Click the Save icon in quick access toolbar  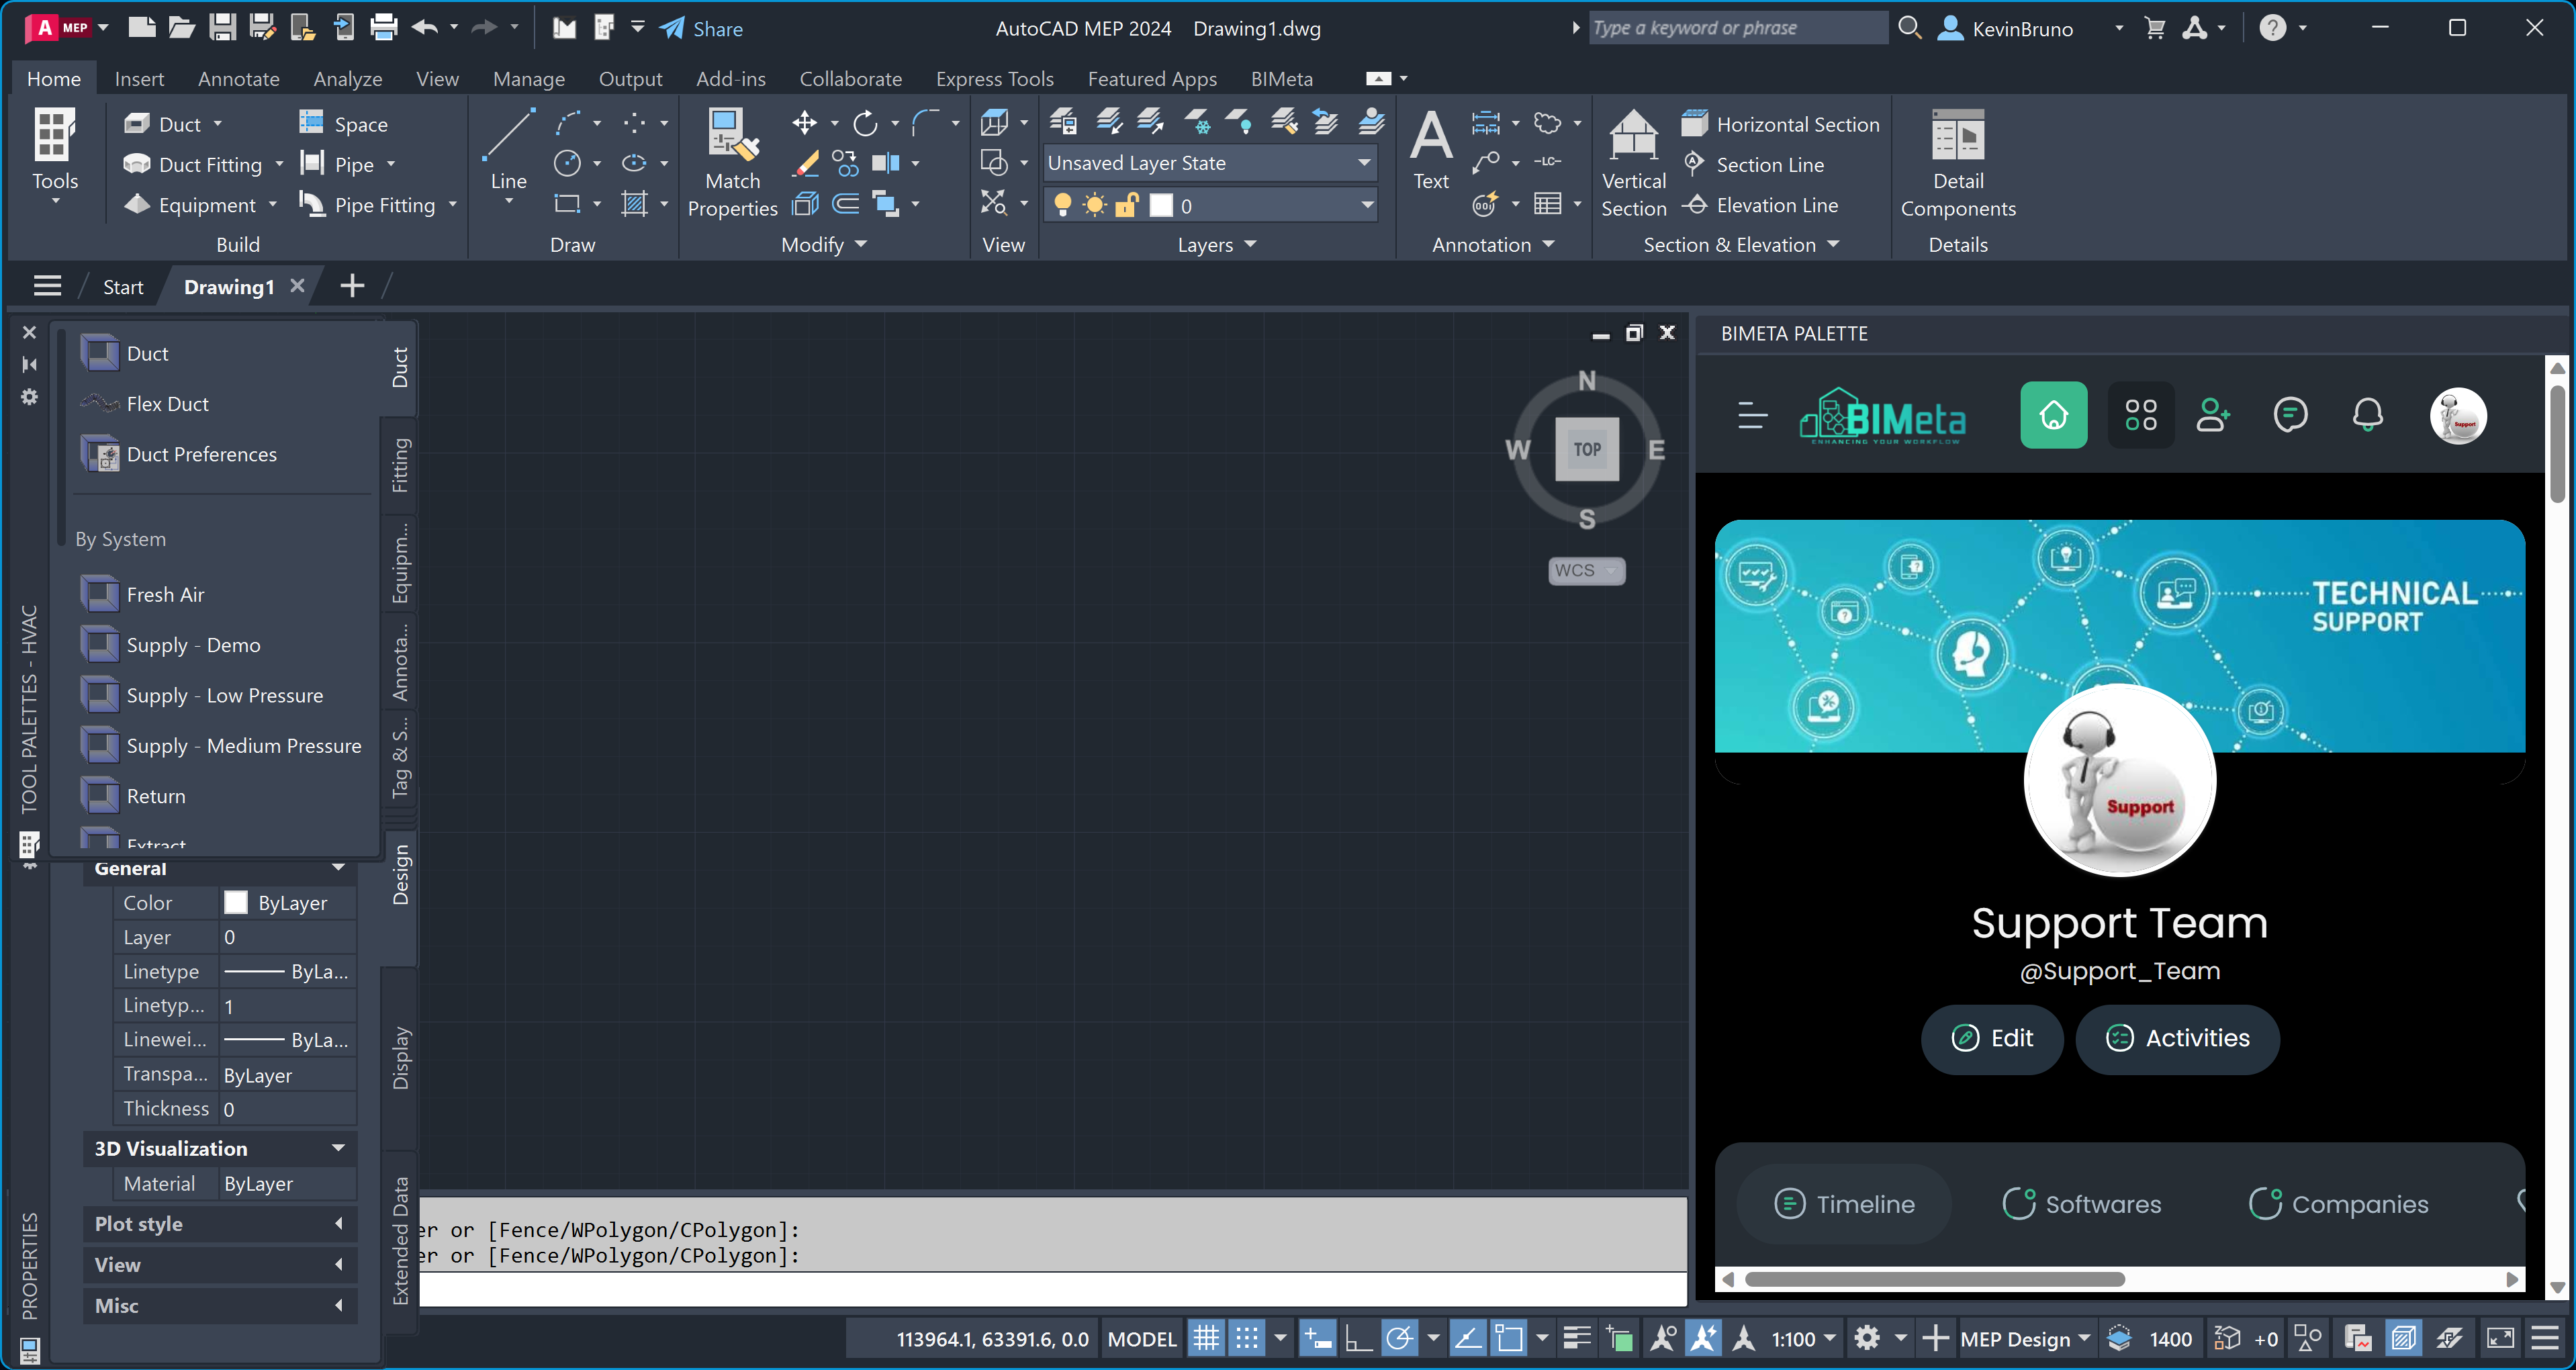point(222,28)
